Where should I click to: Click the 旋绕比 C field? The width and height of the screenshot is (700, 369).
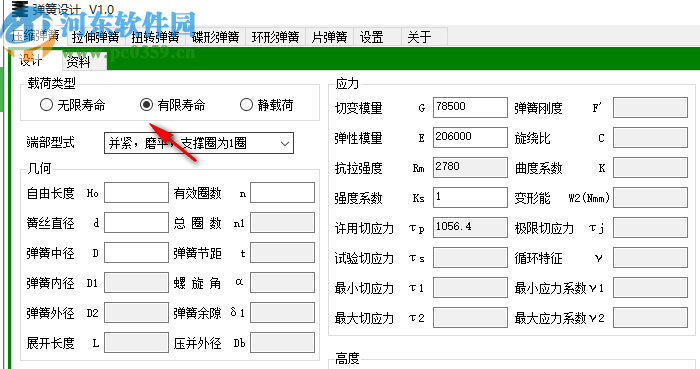650,137
